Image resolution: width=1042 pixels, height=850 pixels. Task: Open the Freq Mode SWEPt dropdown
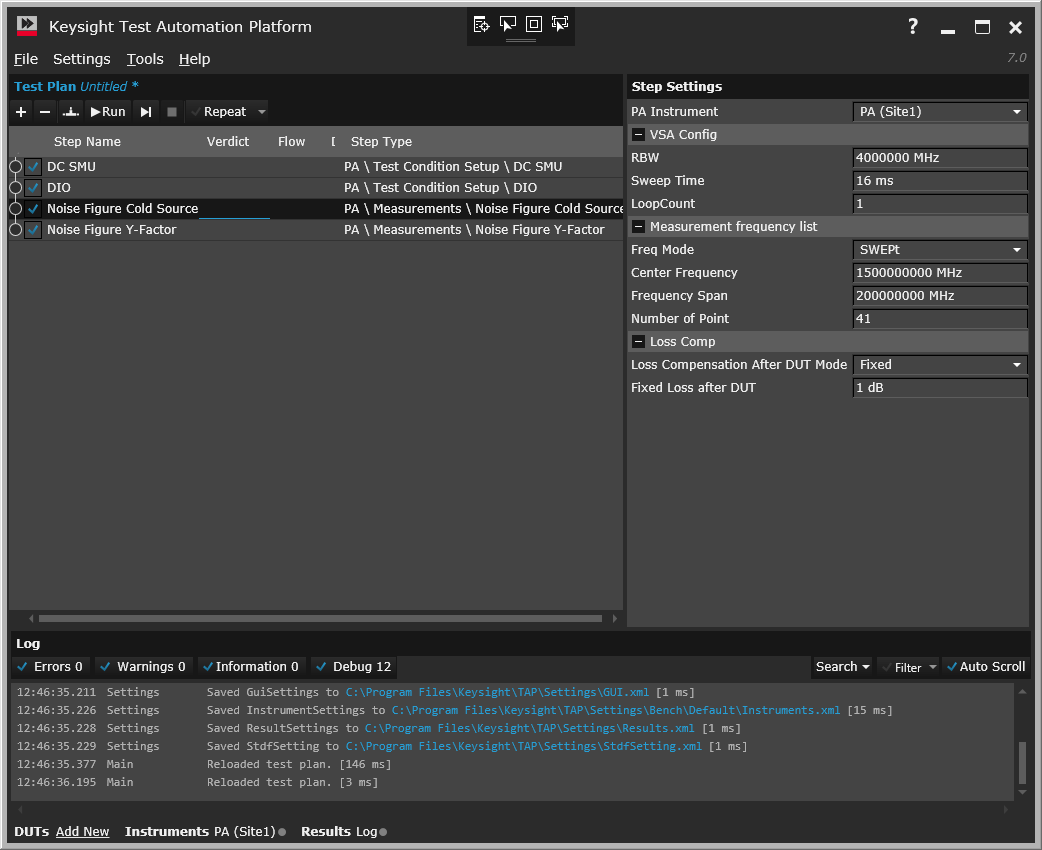pyautogui.click(x=940, y=250)
